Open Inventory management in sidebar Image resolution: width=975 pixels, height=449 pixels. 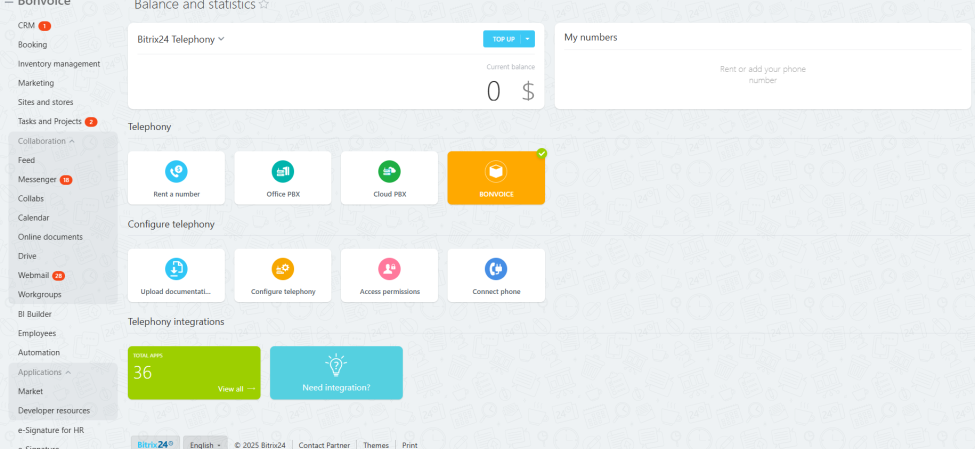[x=59, y=64]
